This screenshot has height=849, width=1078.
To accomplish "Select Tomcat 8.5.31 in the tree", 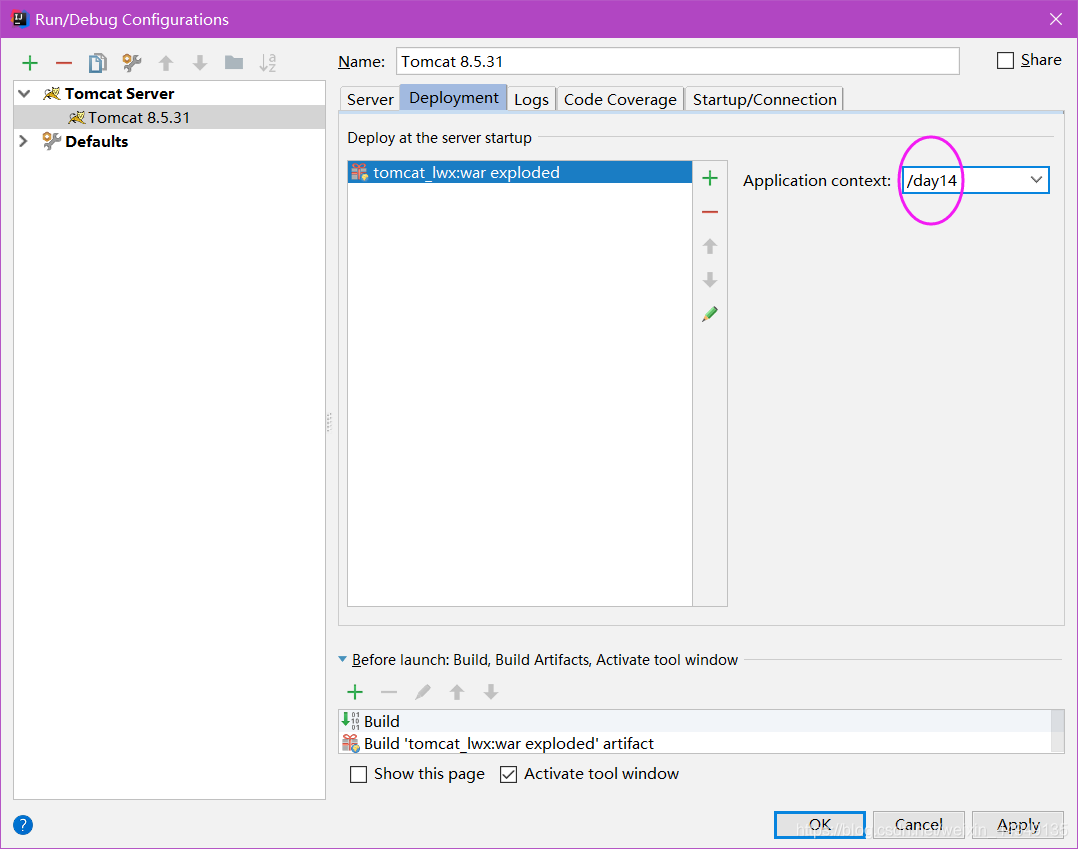I will coord(169,118).
